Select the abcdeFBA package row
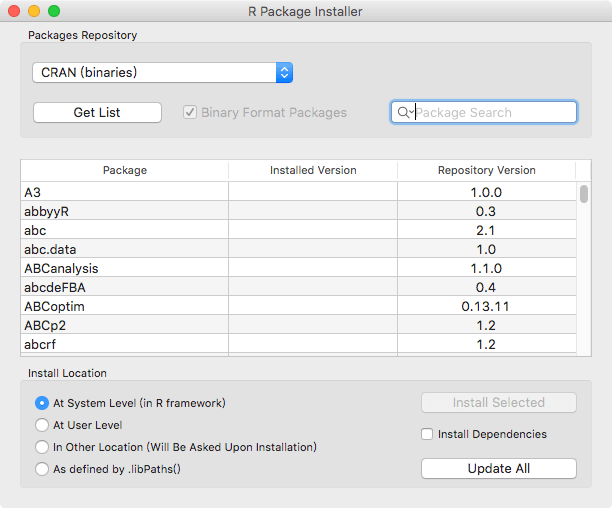 tap(299, 288)
